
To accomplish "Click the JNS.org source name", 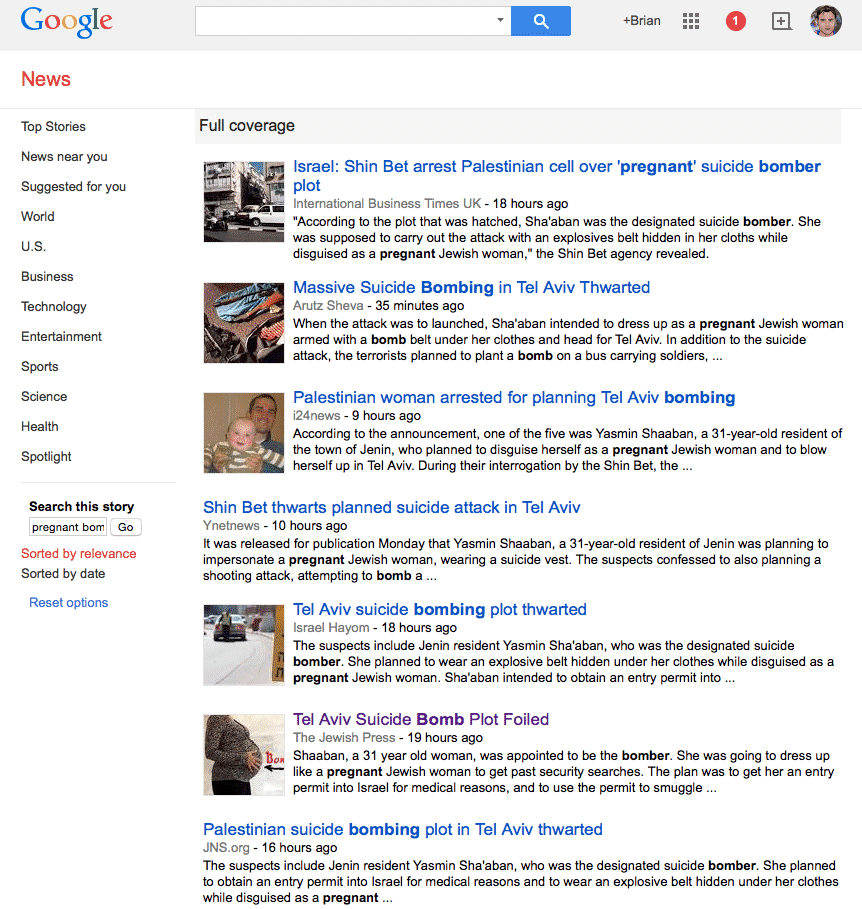I will click(x=226, y=848).
